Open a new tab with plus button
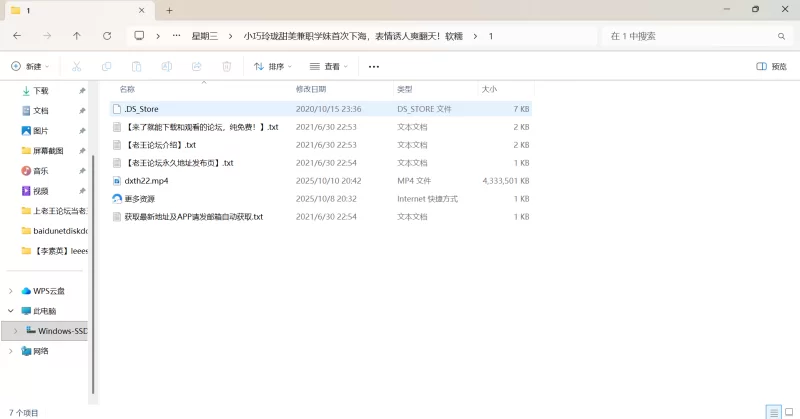This screenshot has width=800, height=419. 169,10
